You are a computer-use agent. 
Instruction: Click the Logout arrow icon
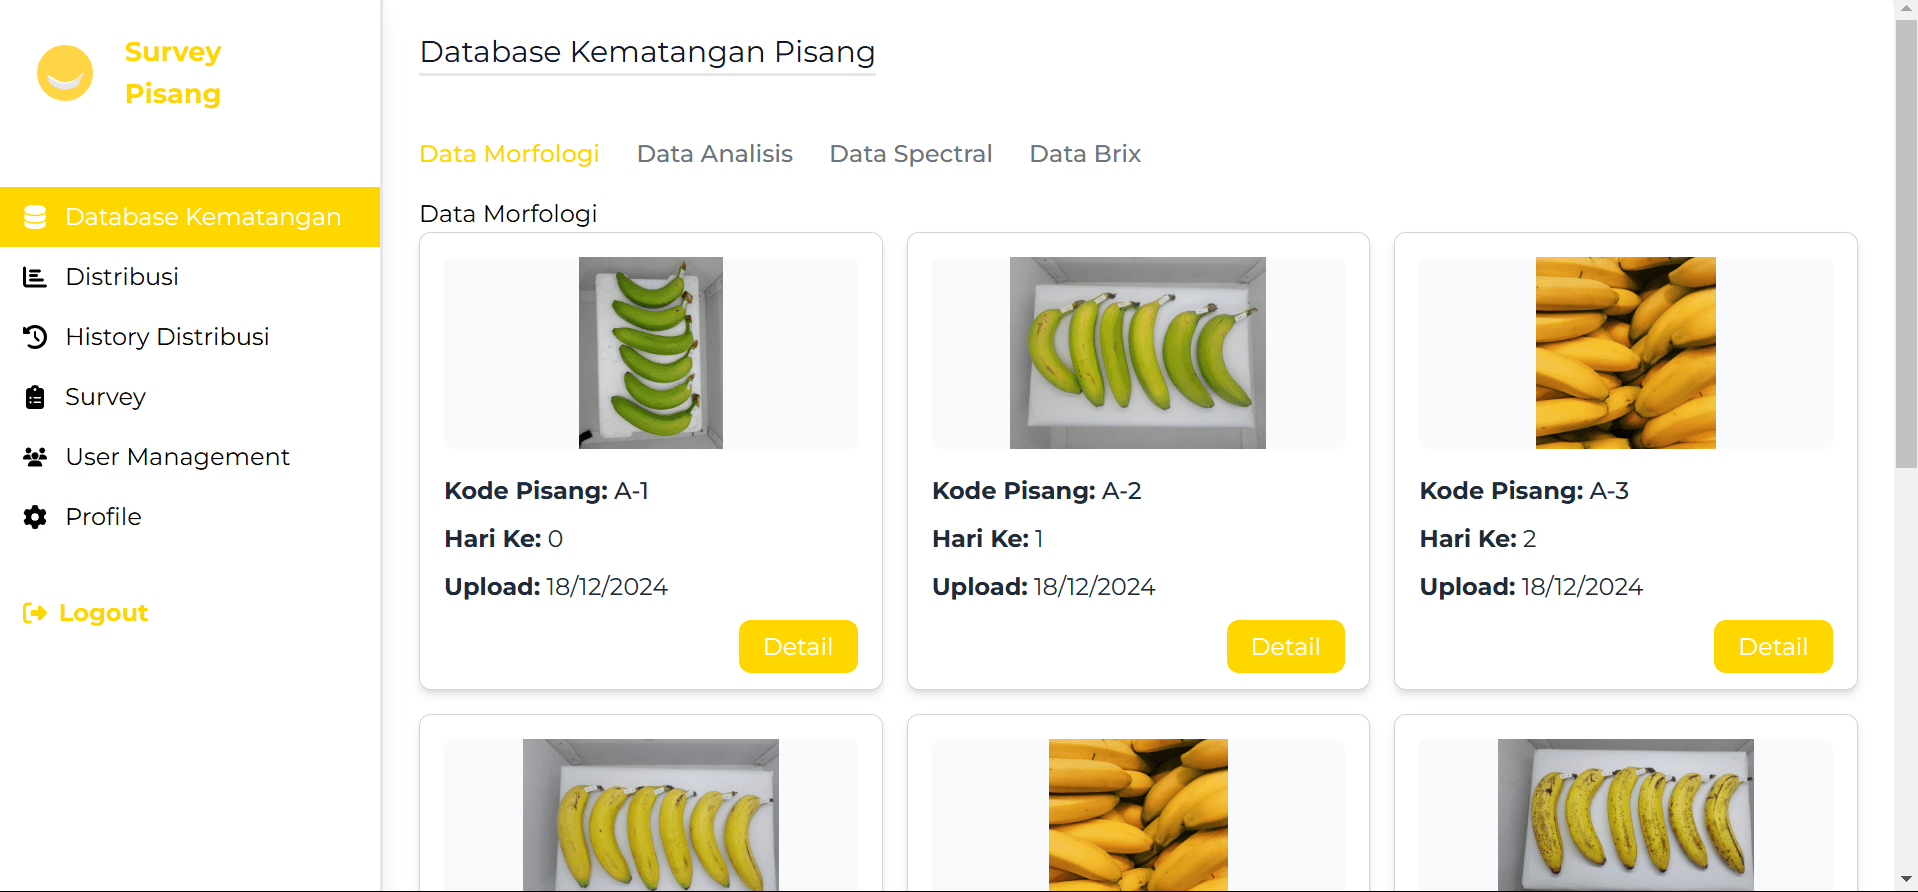pos(33,612)
